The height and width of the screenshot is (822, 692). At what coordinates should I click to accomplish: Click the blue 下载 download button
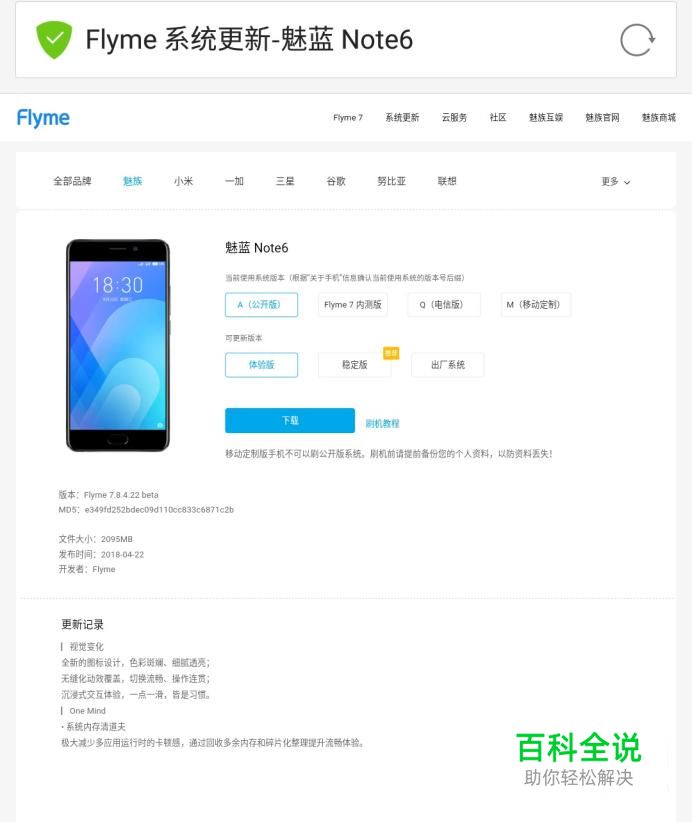coord(290,420)
